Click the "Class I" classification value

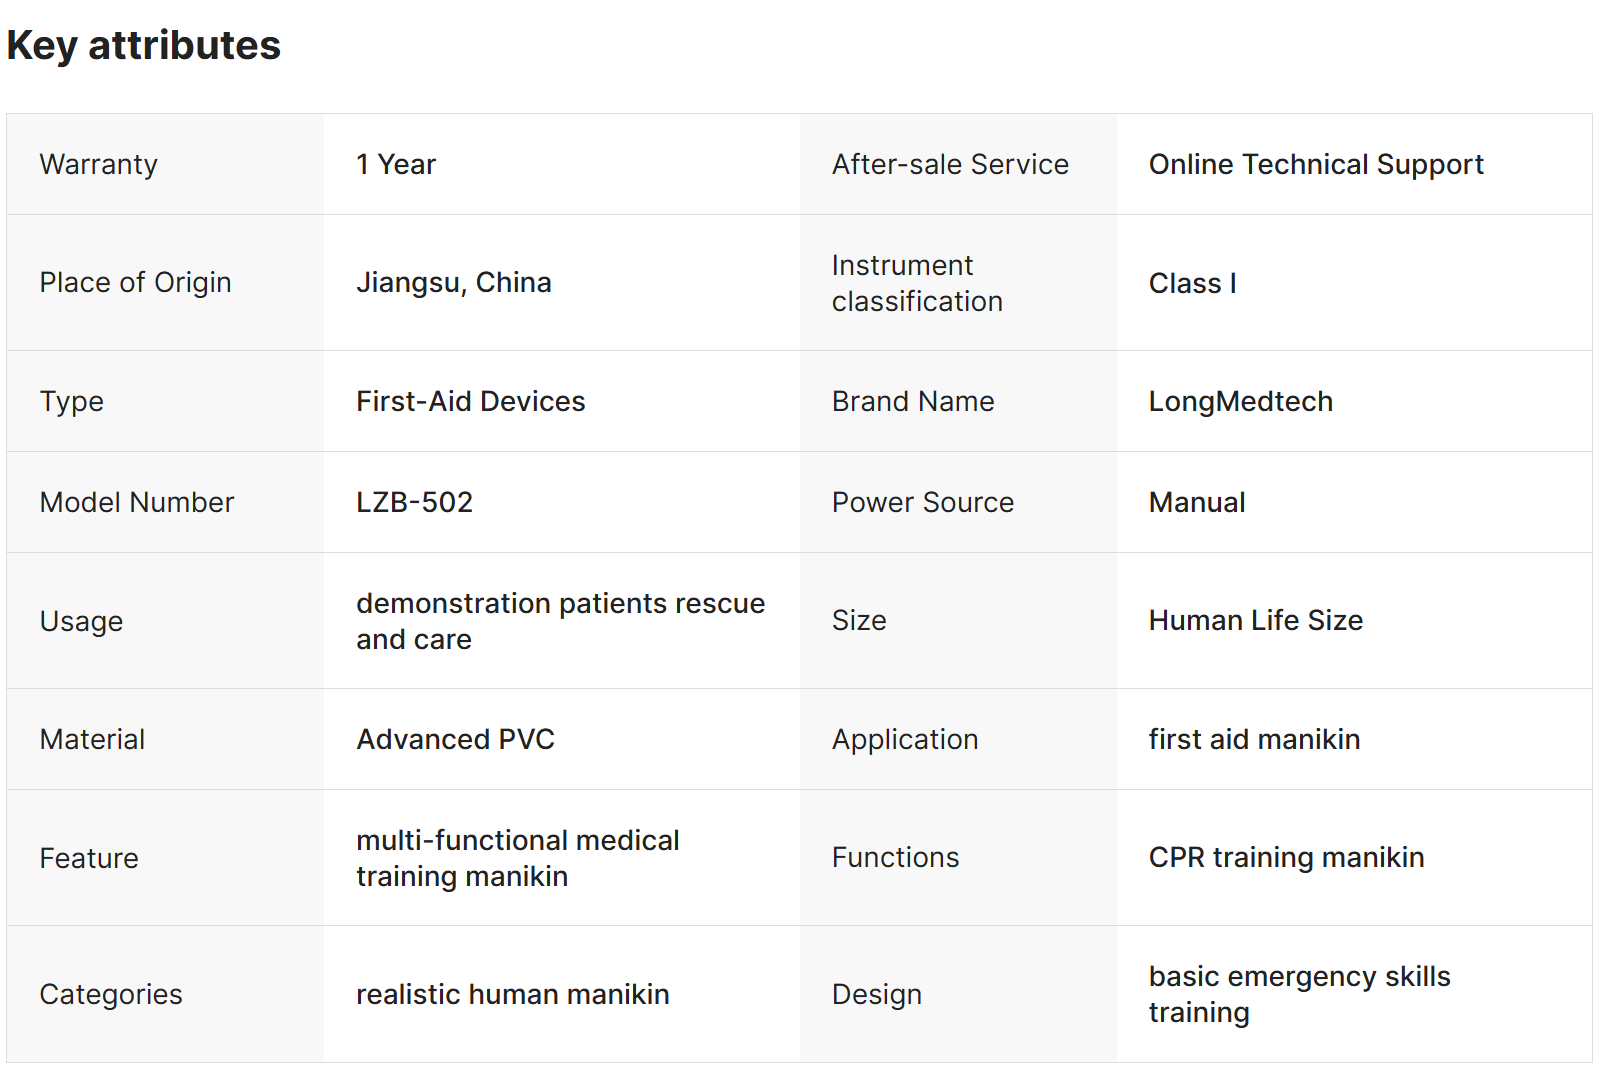point(1192,284)
